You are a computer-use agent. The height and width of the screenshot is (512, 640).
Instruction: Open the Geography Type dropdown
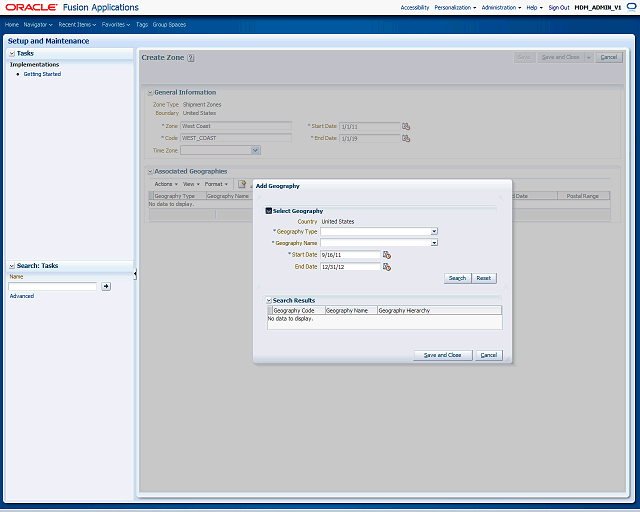(434, 232)
